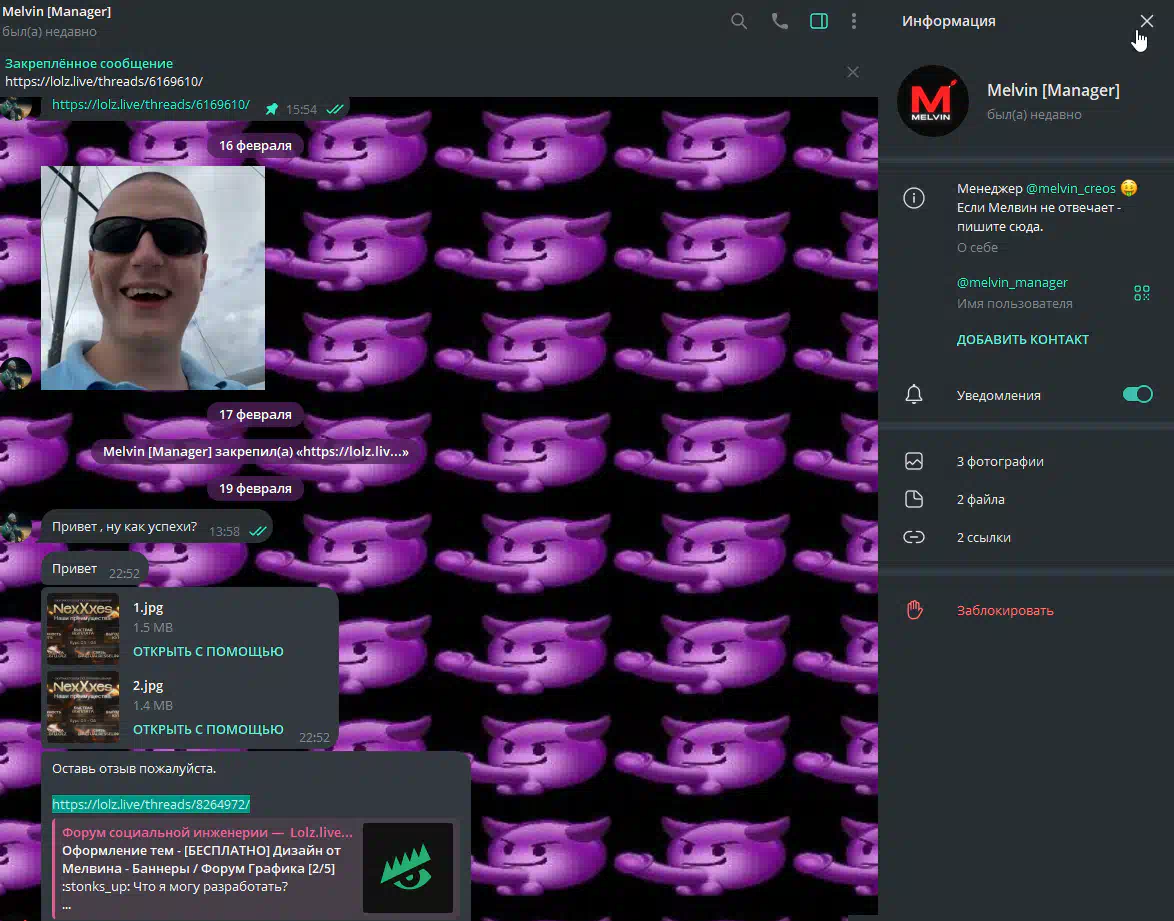Image resolution: width=1174 pixels, height=921 pixels.
Task: Click the lolz.live link preview eye logo
Action: 408,868
